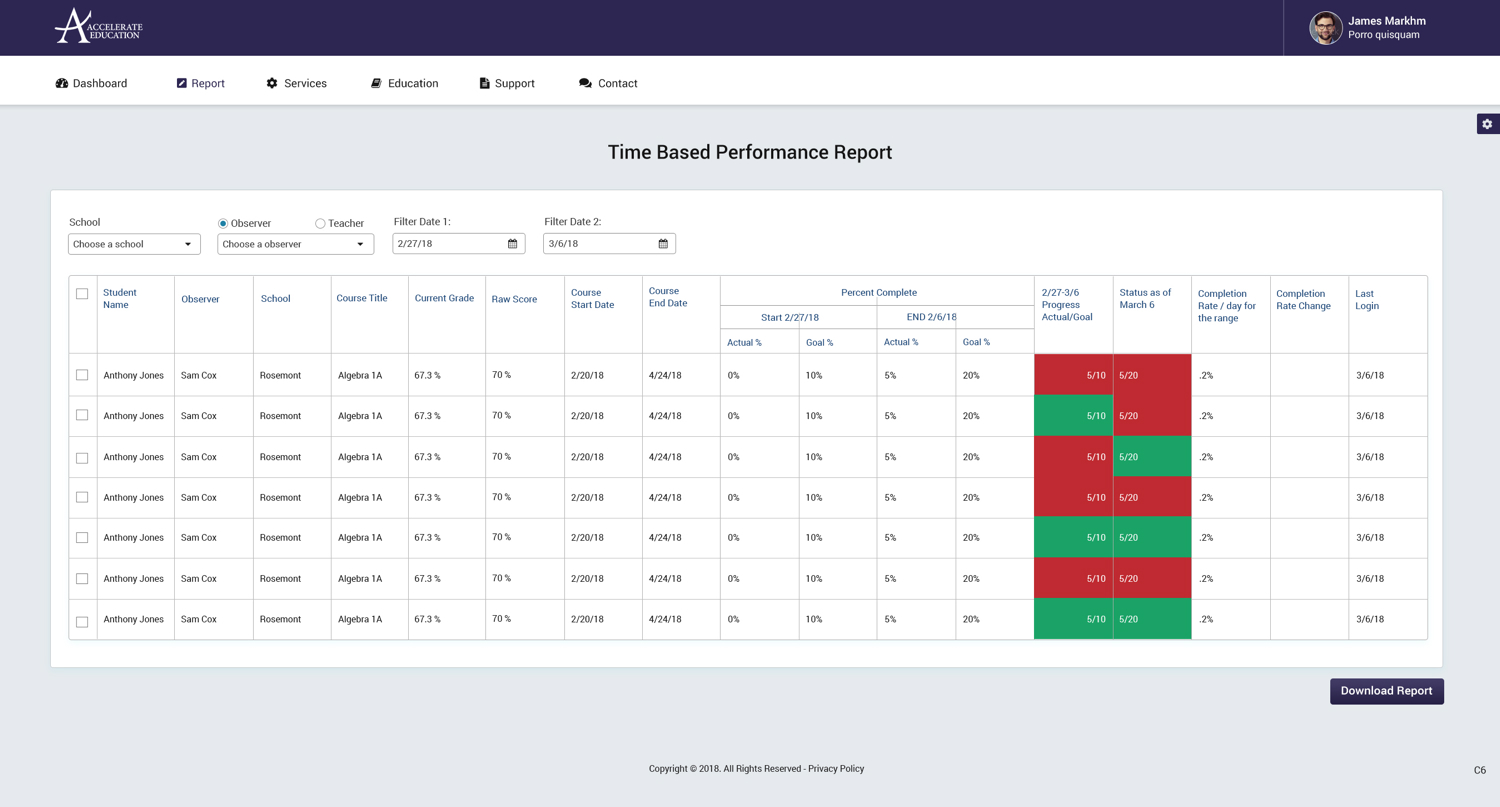
Task: Open the Privacy Policy link
Action: click(x=836, y=769)
